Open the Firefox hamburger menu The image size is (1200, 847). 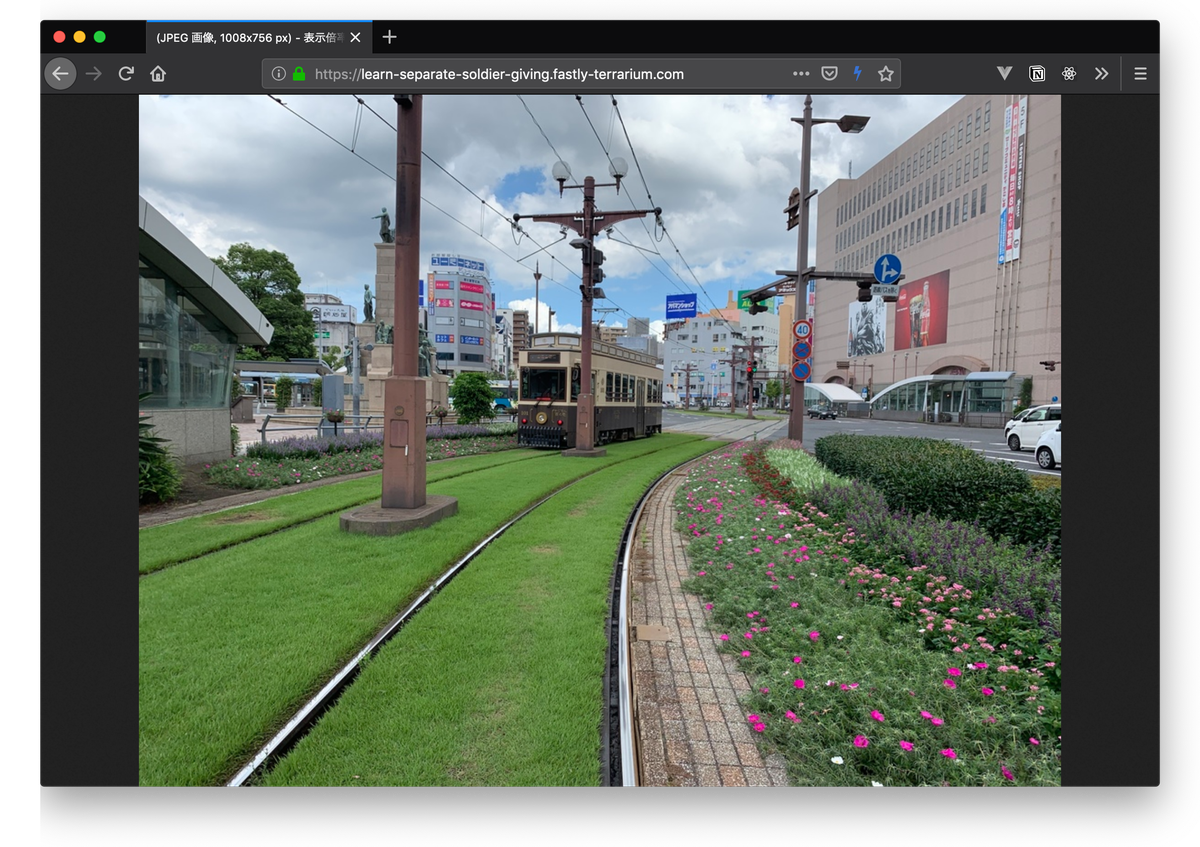(1140, 74)
